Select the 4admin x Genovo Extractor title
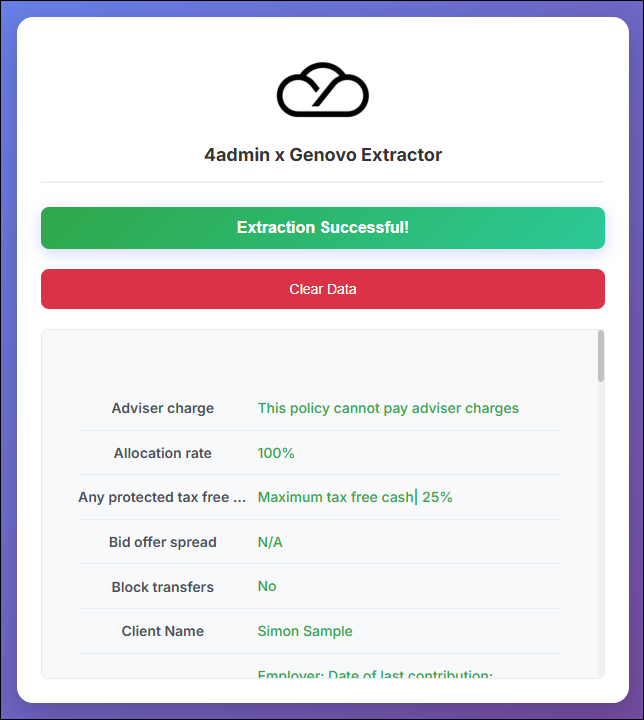This screenshot has width=644, height=720. pos(323,155)
